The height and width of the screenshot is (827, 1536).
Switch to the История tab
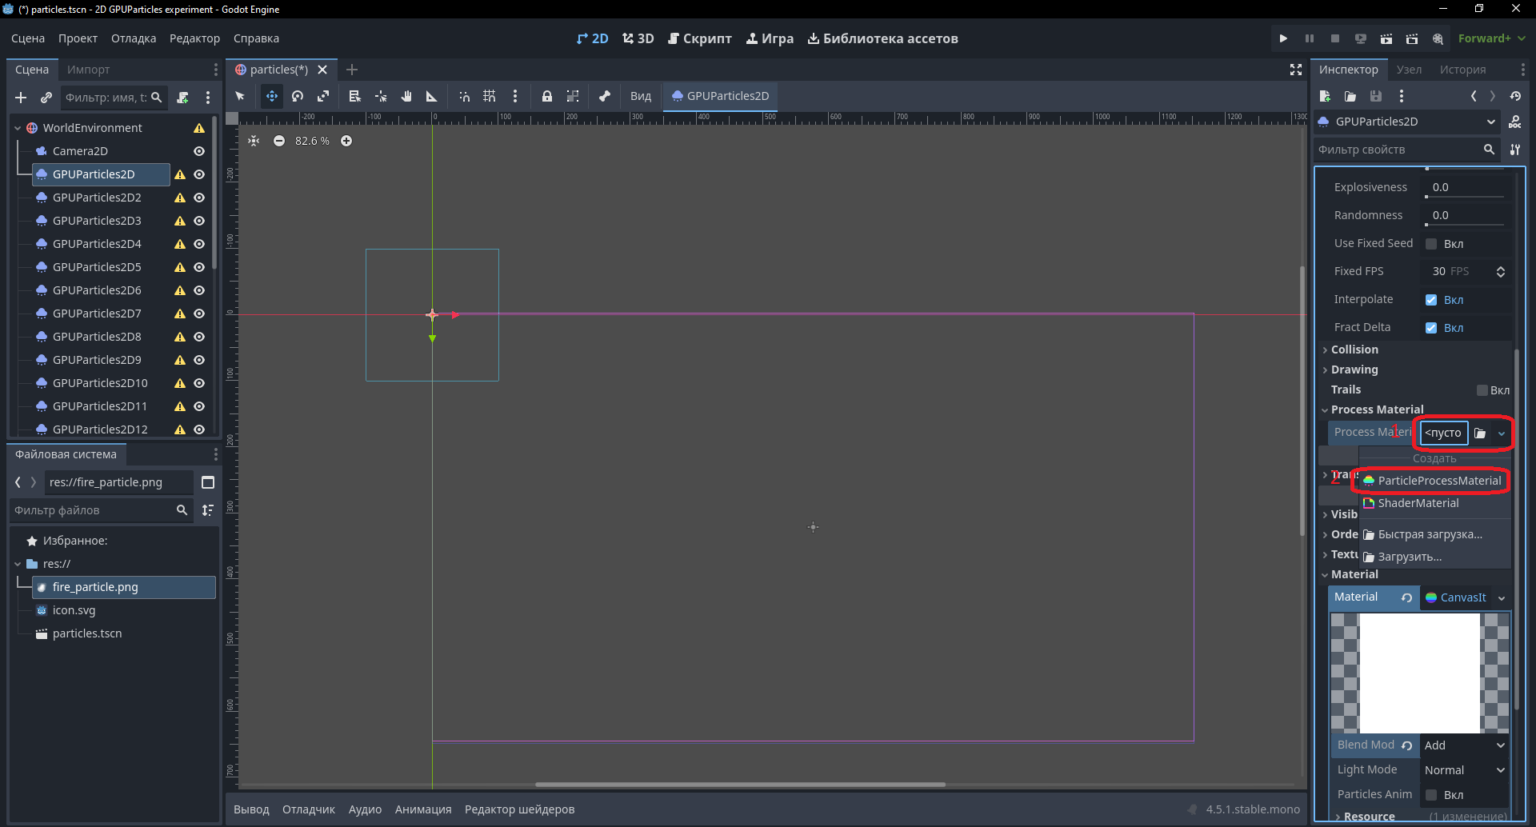pos(1462,70)
